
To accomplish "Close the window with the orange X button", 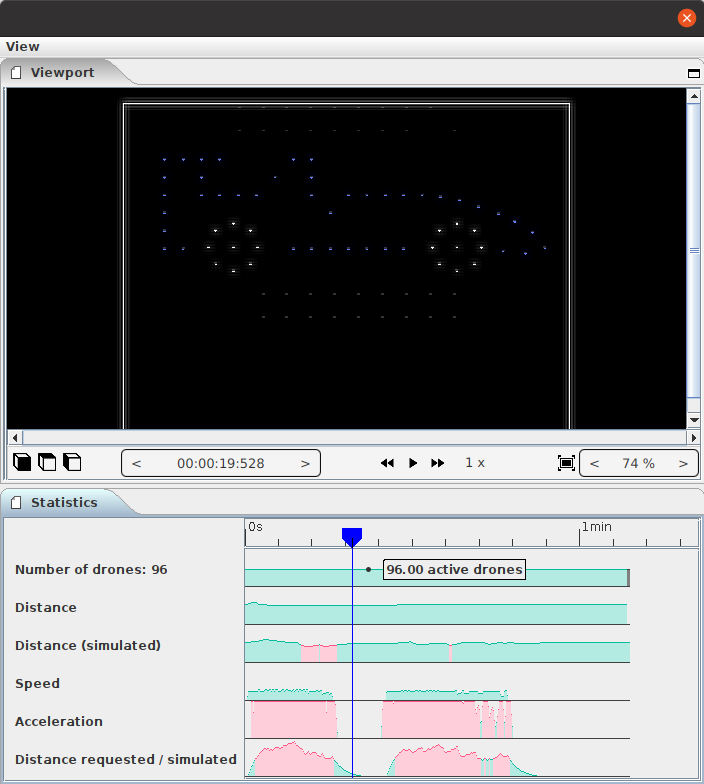I will coord(686,18).
